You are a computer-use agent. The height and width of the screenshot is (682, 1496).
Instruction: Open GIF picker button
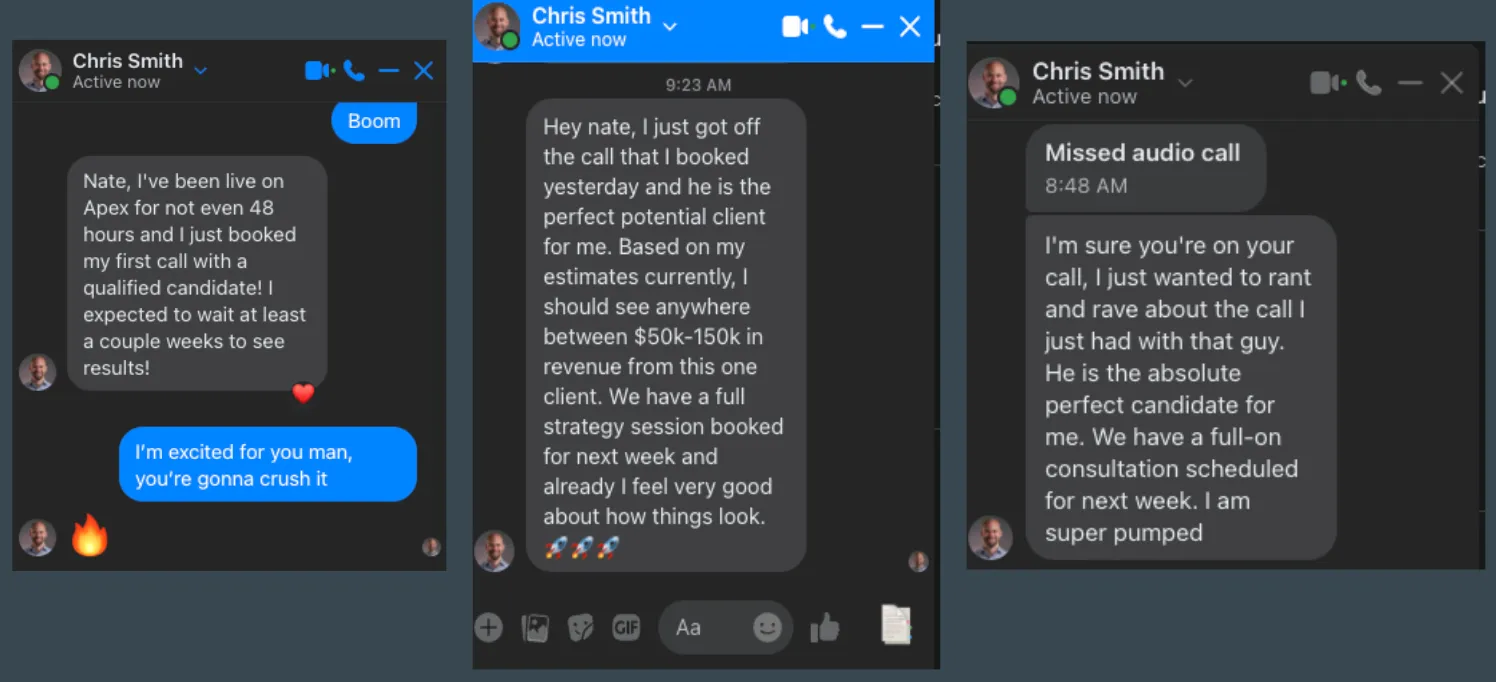coord(626,628)
